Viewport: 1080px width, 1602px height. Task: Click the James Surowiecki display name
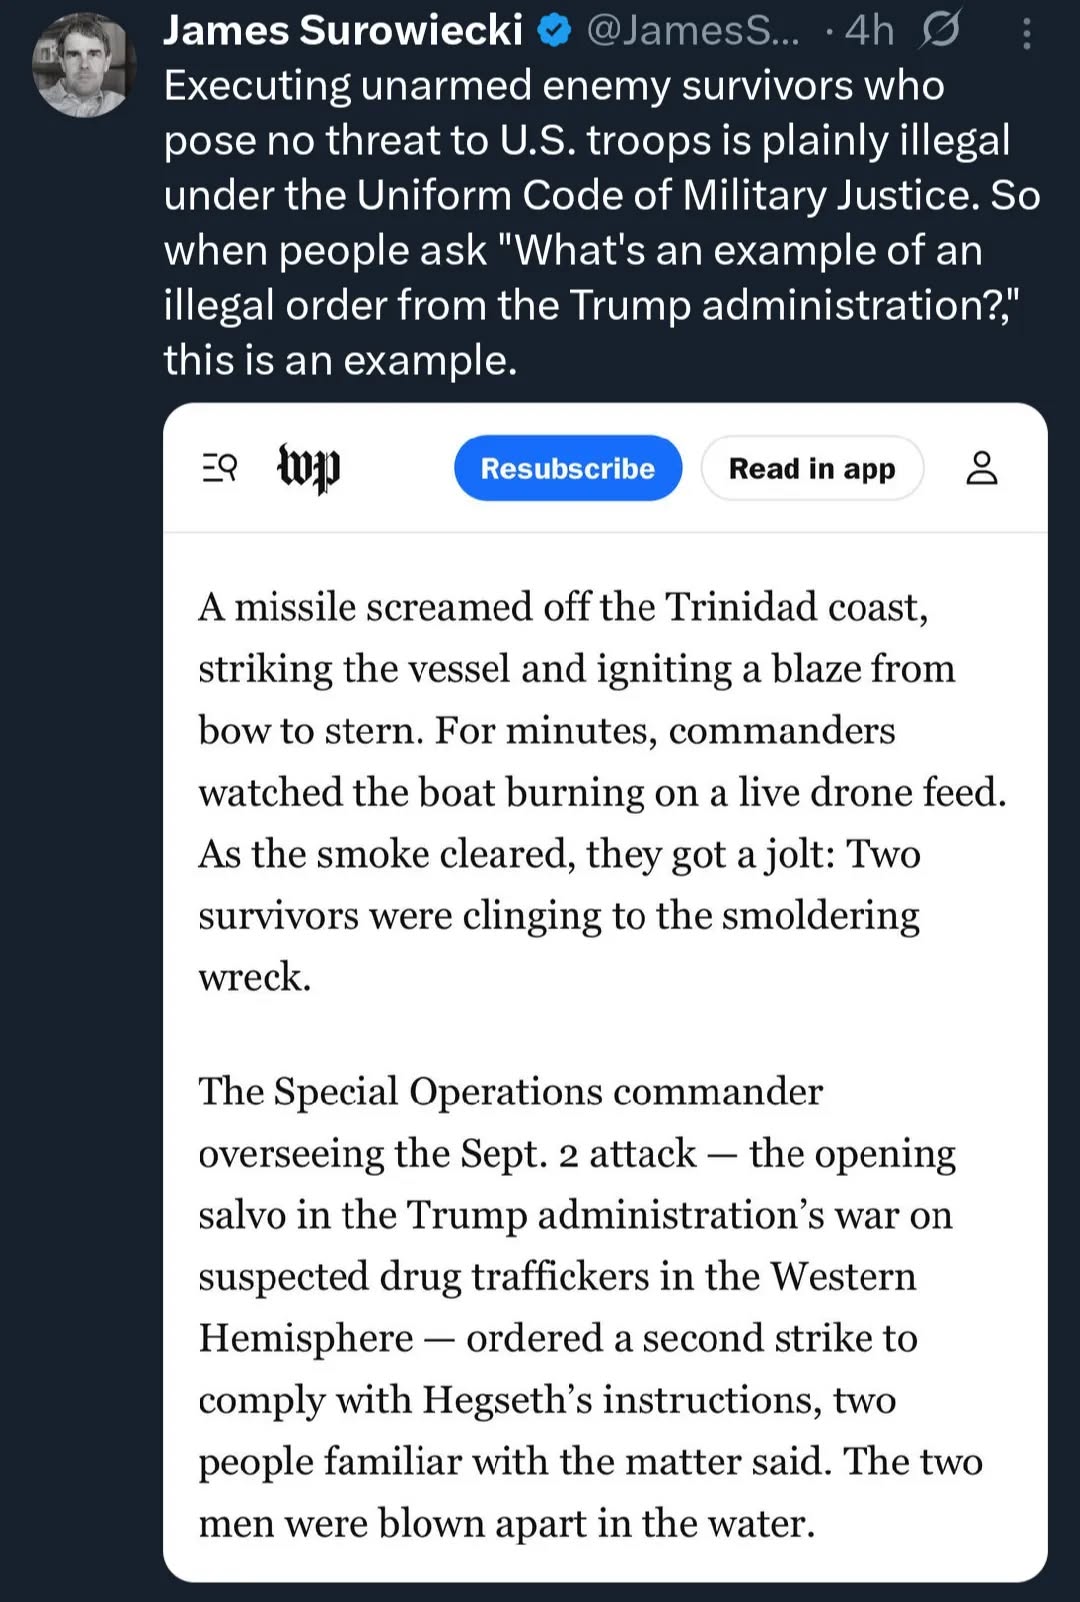point(343,31)
